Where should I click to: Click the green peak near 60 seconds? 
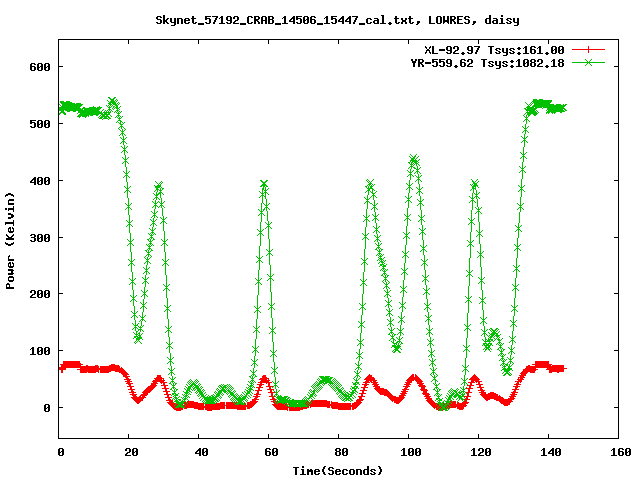pyautogui.click(x=264, y=184)
